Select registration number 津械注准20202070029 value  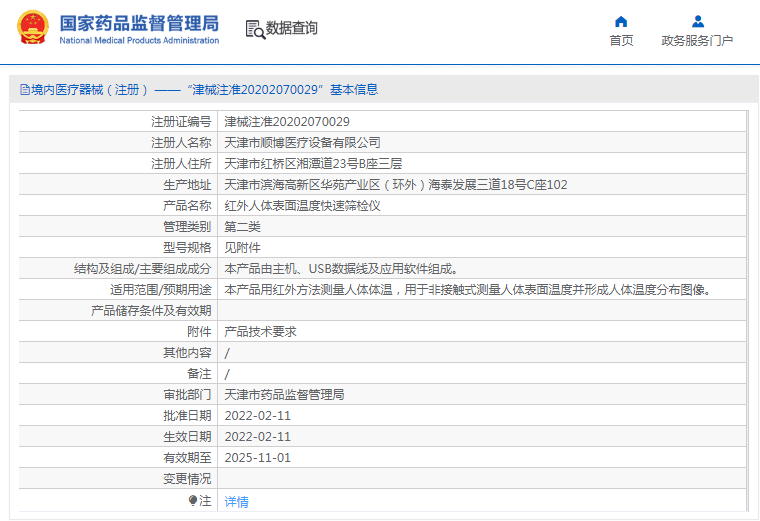point(287,122)
